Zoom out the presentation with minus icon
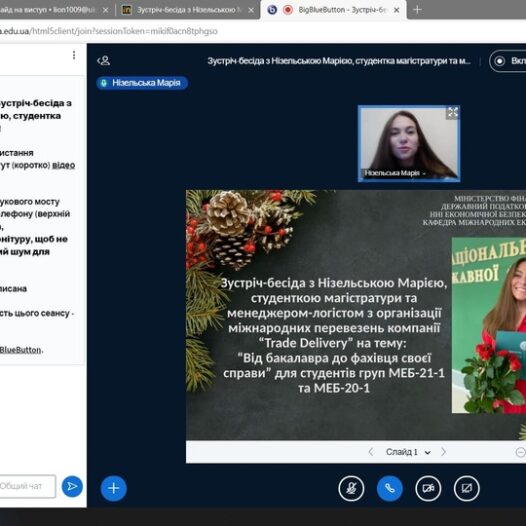This screenshot has width=526, height=526. pyautogui.click(x=521, y=452)
